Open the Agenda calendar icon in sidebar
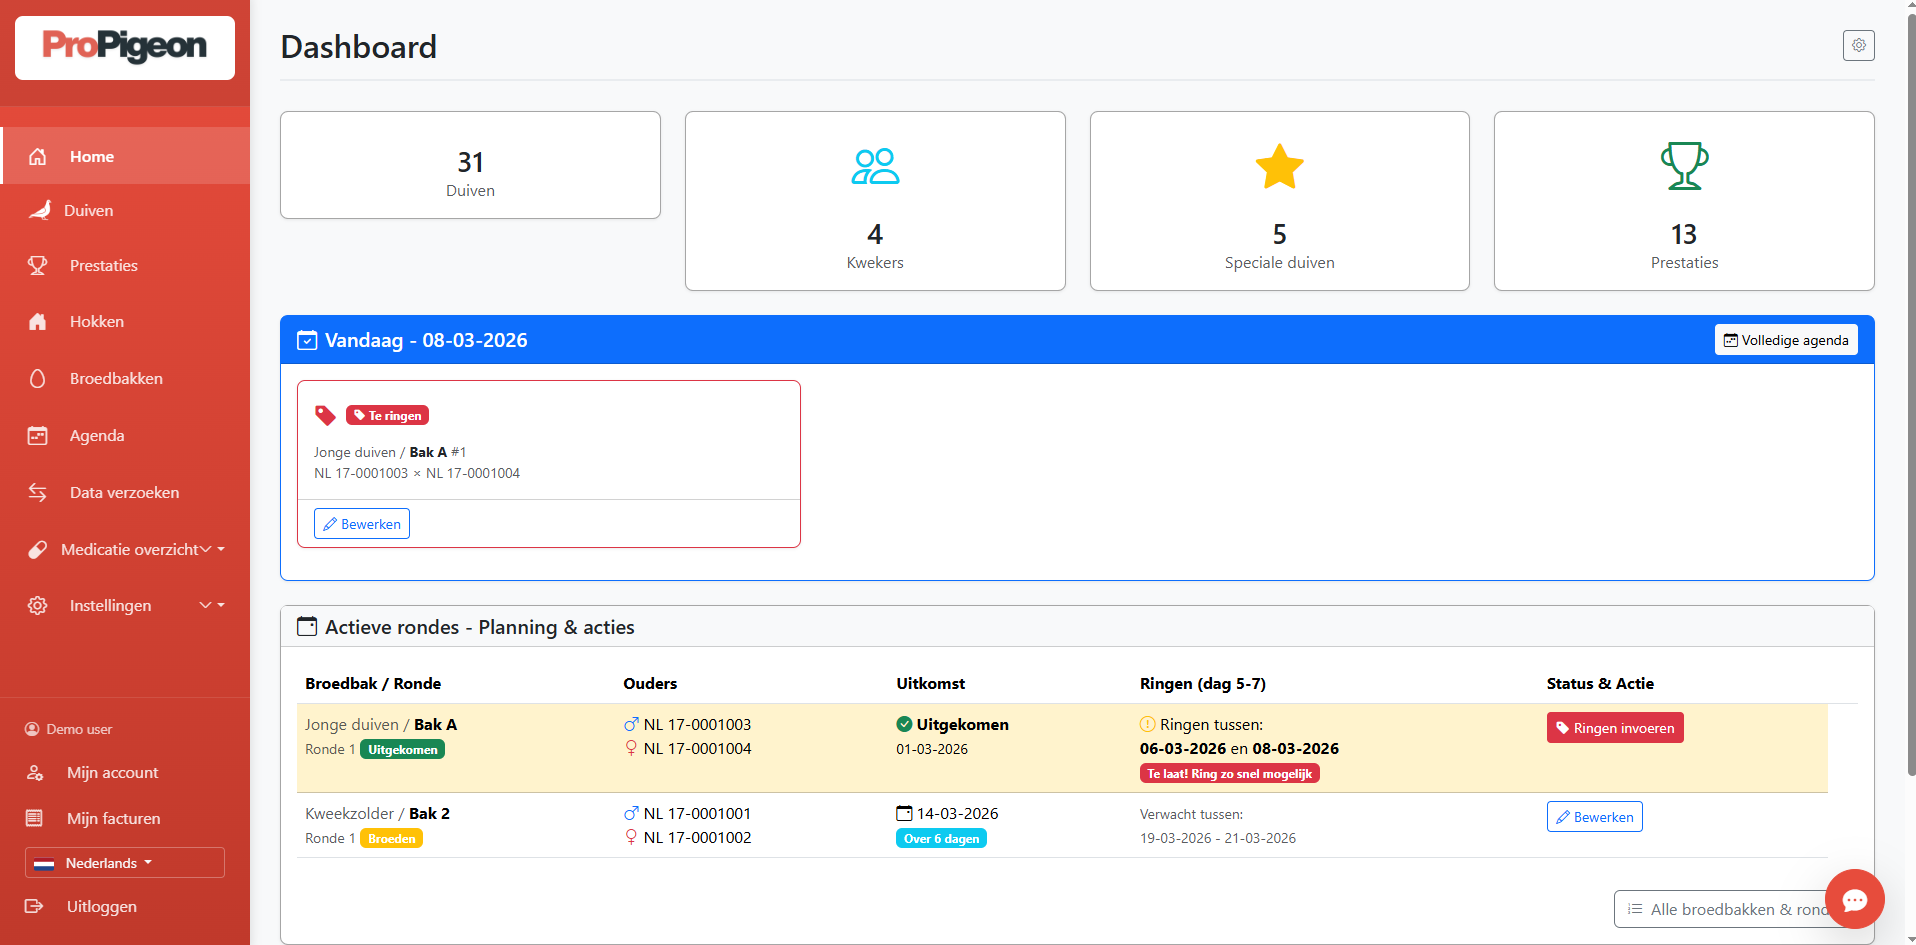 click(37, 435)
